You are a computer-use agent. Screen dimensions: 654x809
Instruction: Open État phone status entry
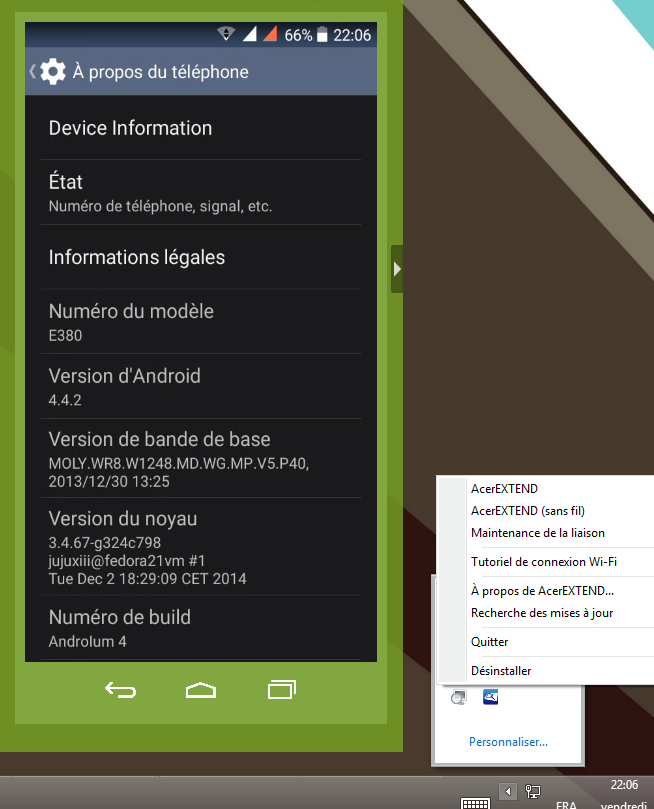[201, 192]
